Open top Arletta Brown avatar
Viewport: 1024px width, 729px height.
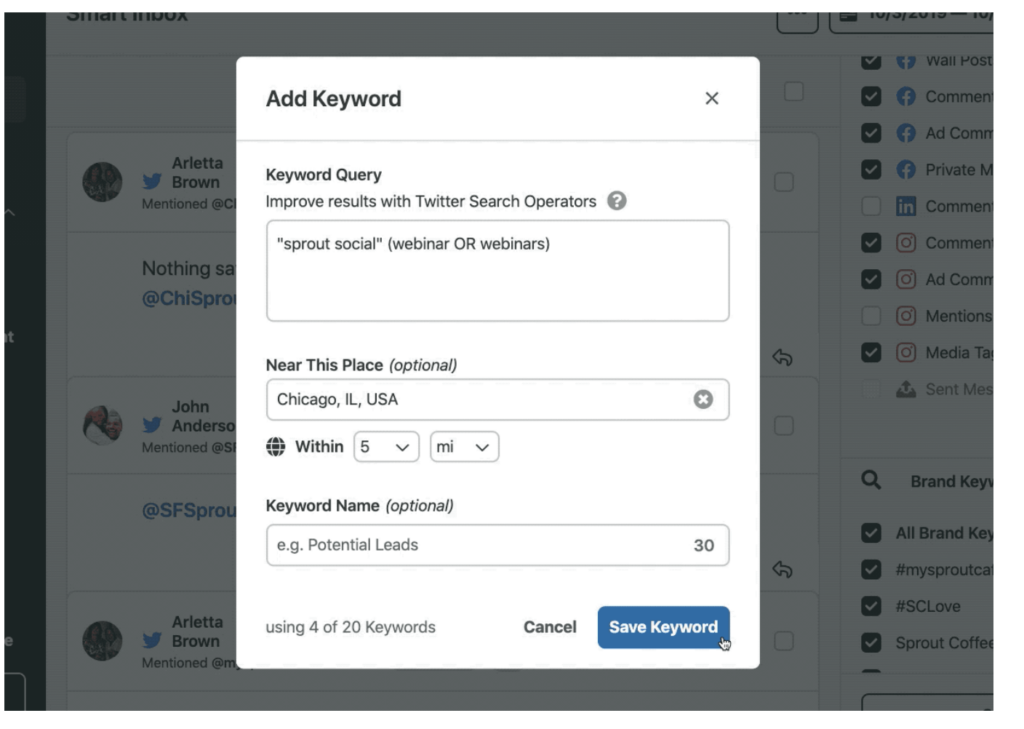(x=103, y=182)
